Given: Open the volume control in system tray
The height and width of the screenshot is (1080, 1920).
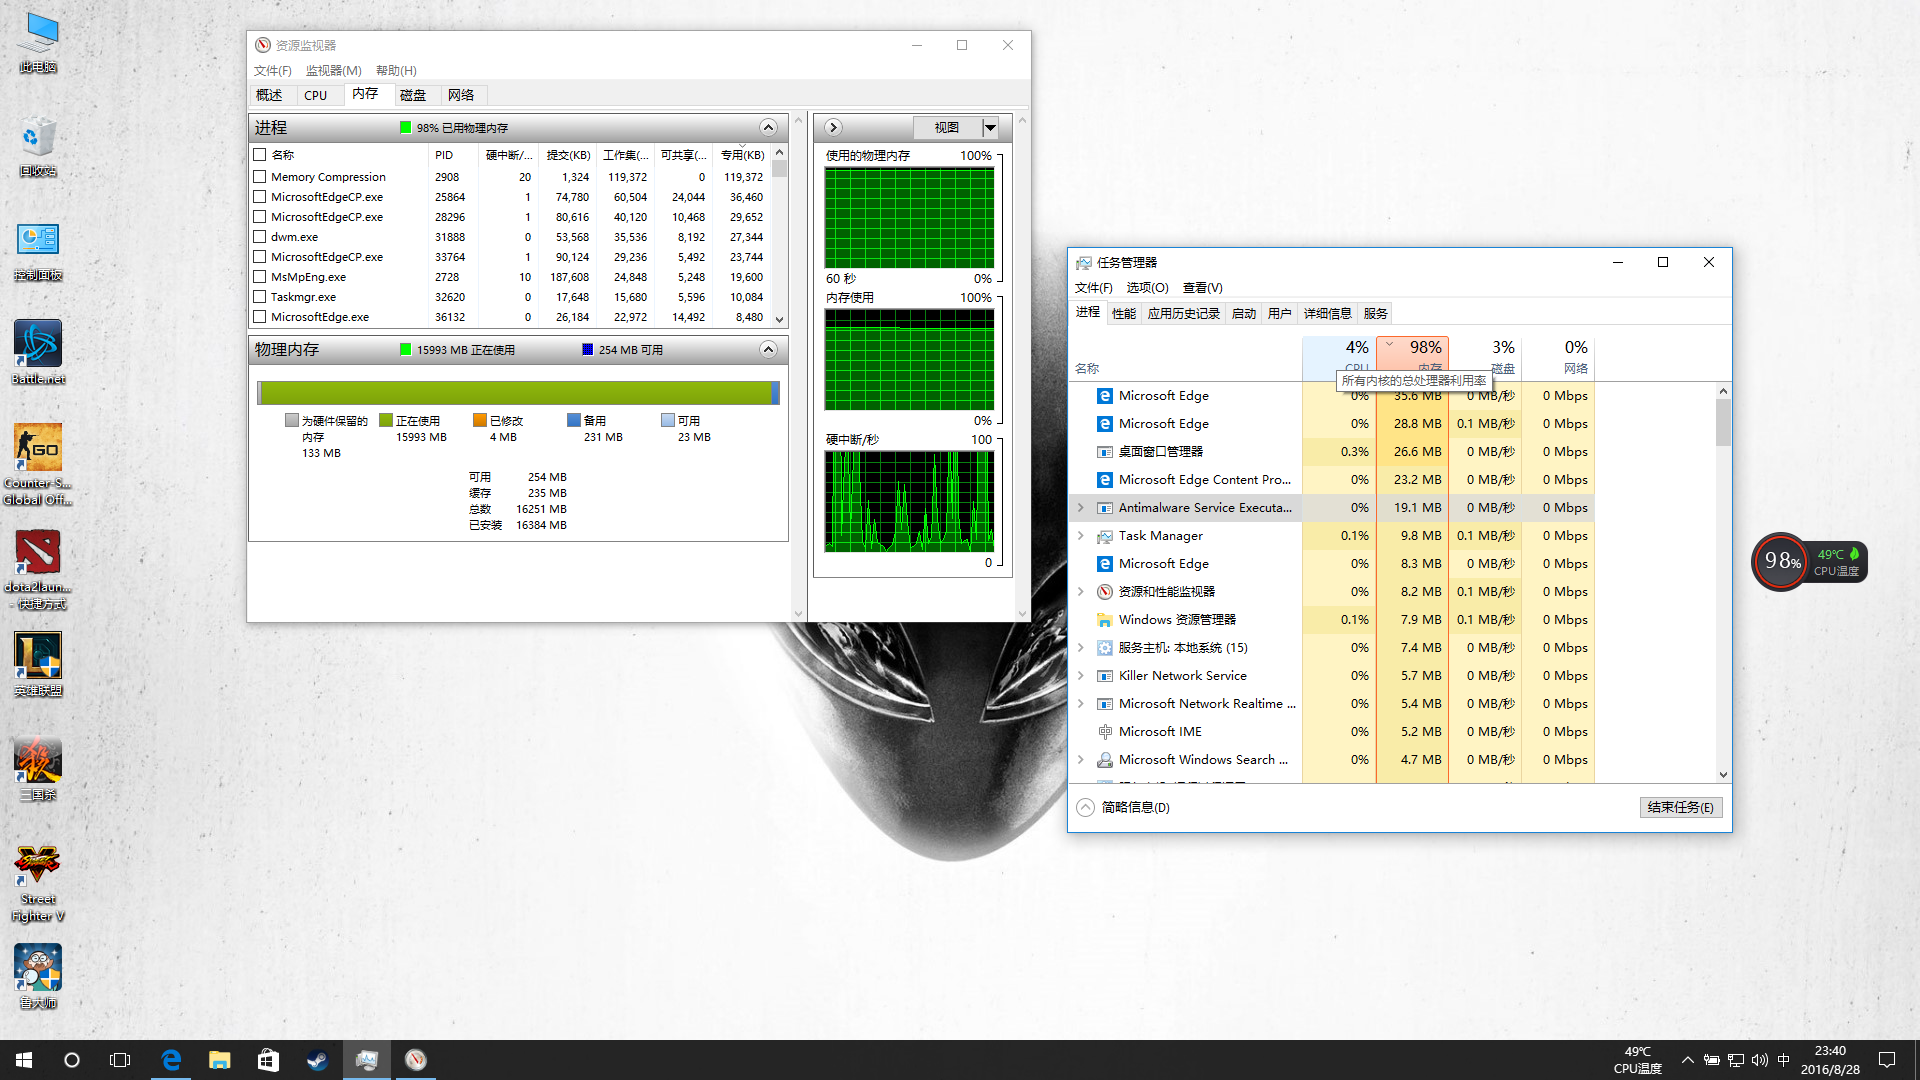Looking at the screenshot, I should [1759, 1060].
